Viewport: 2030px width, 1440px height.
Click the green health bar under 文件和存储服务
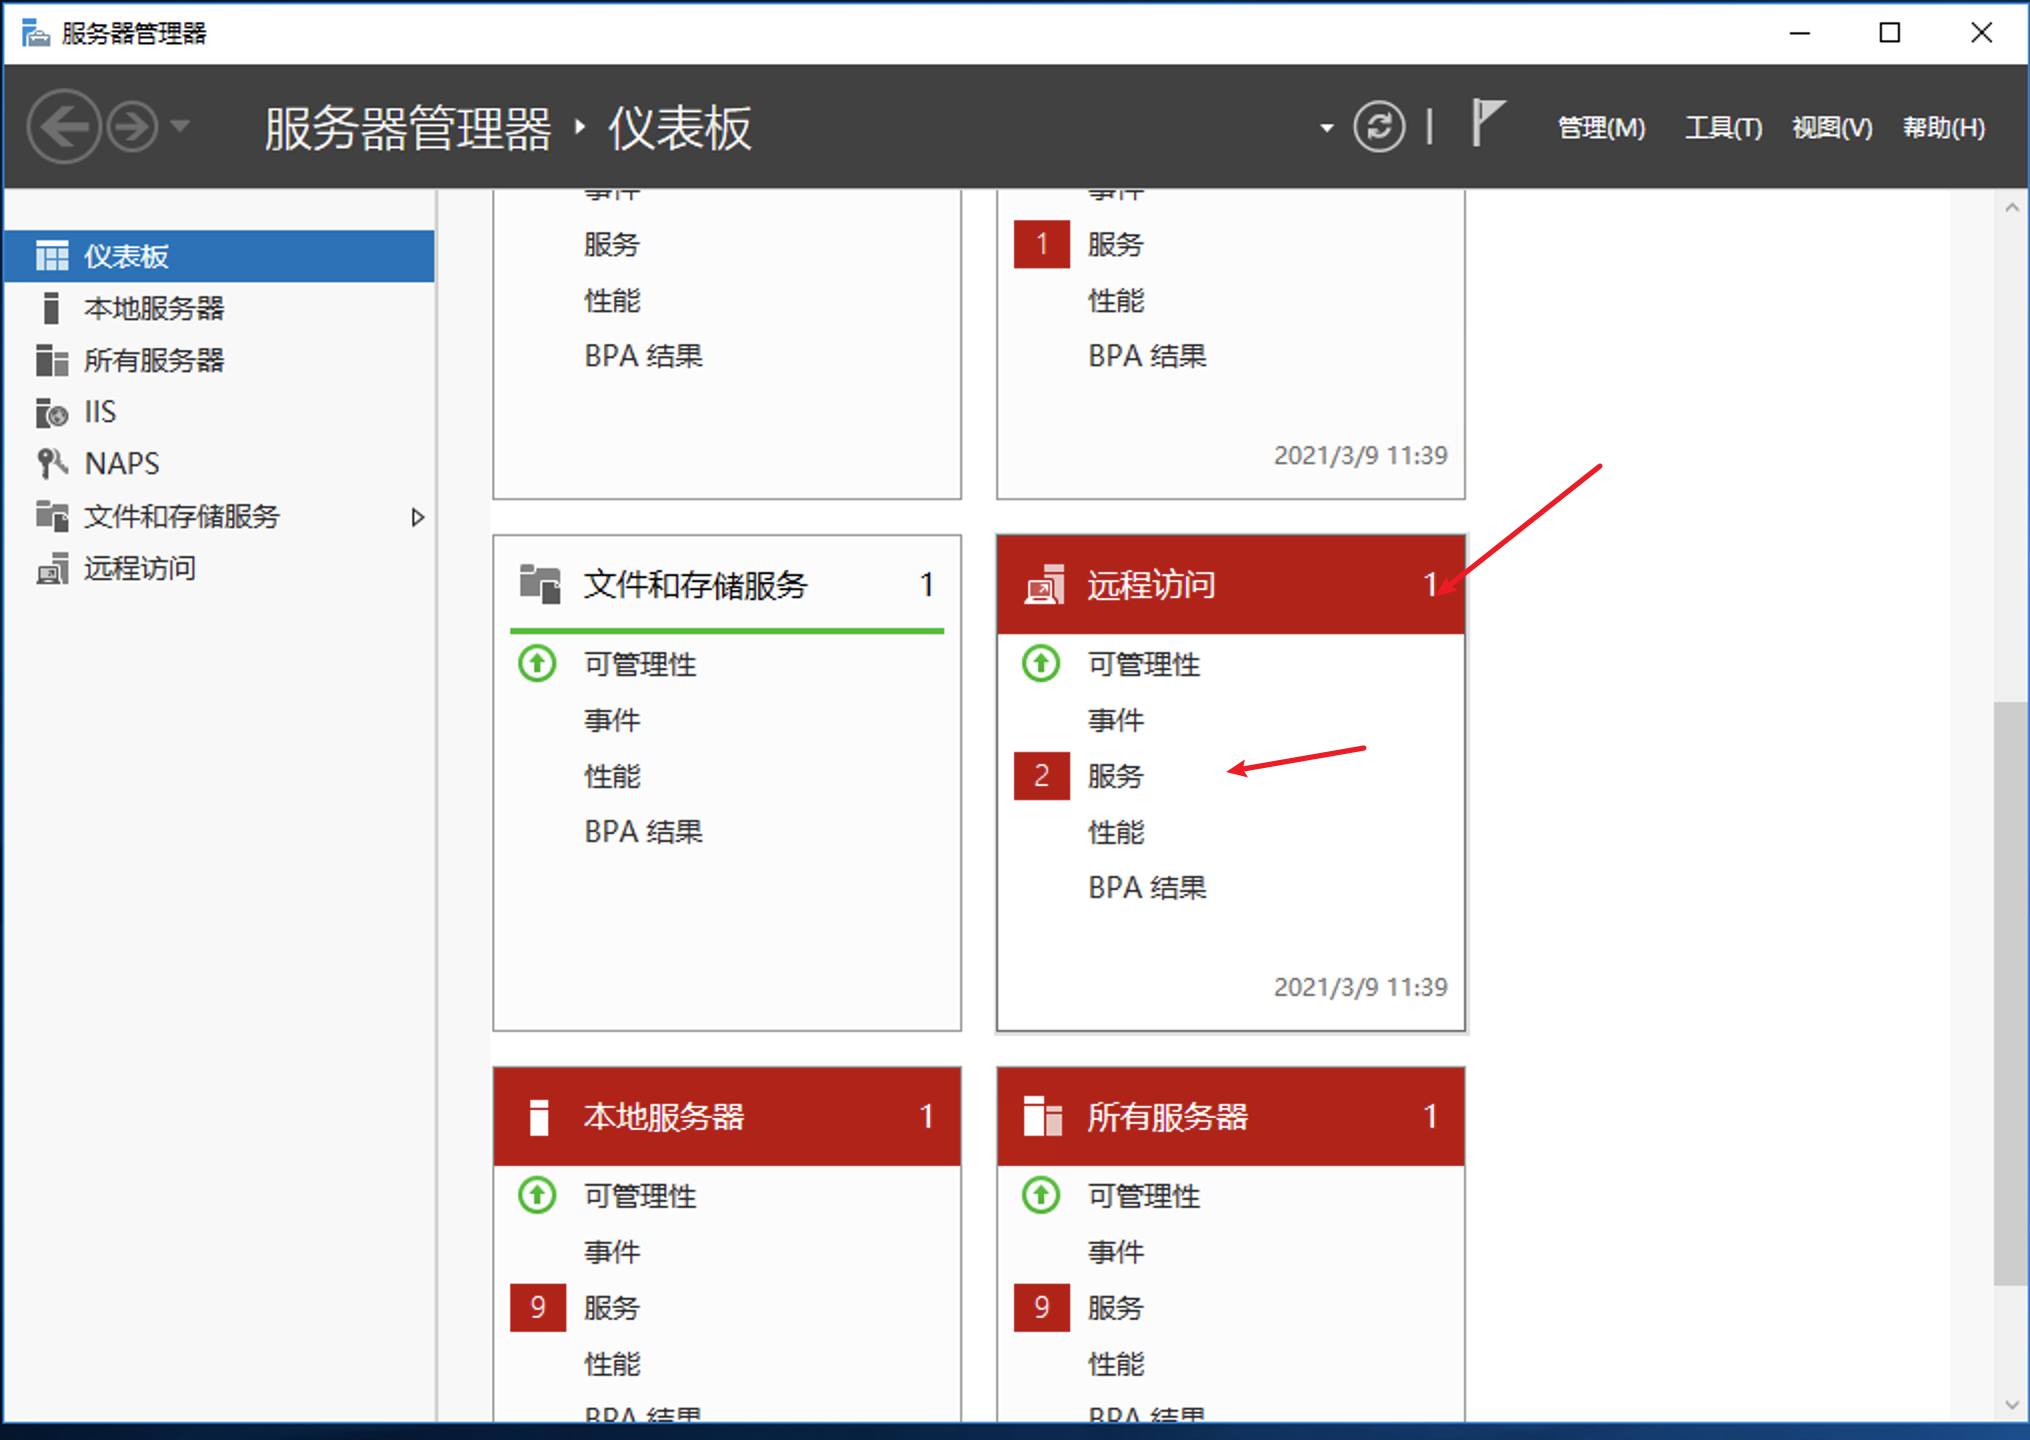pos(726,631)
